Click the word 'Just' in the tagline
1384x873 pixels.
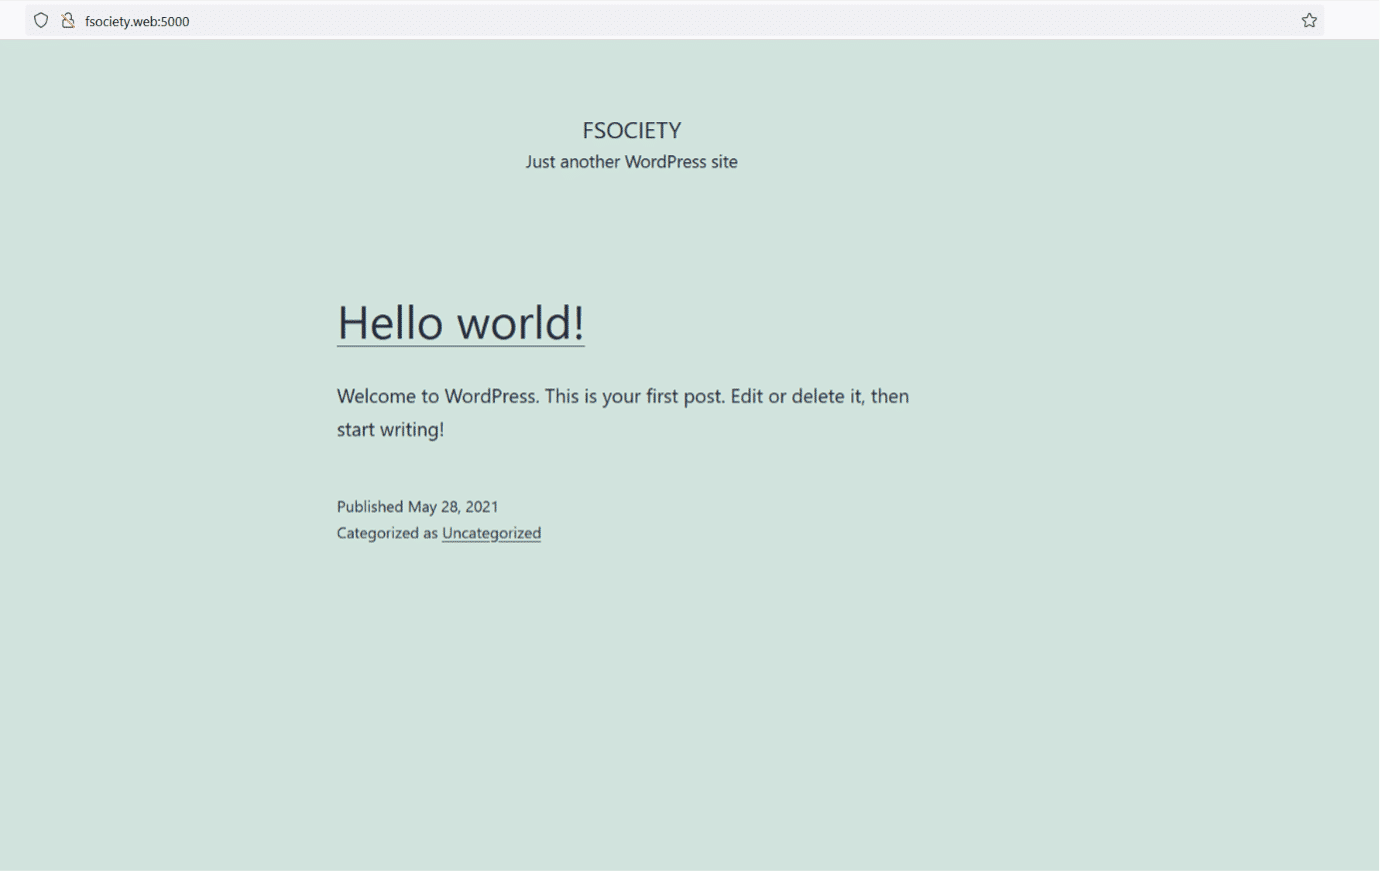pos(540,162)
